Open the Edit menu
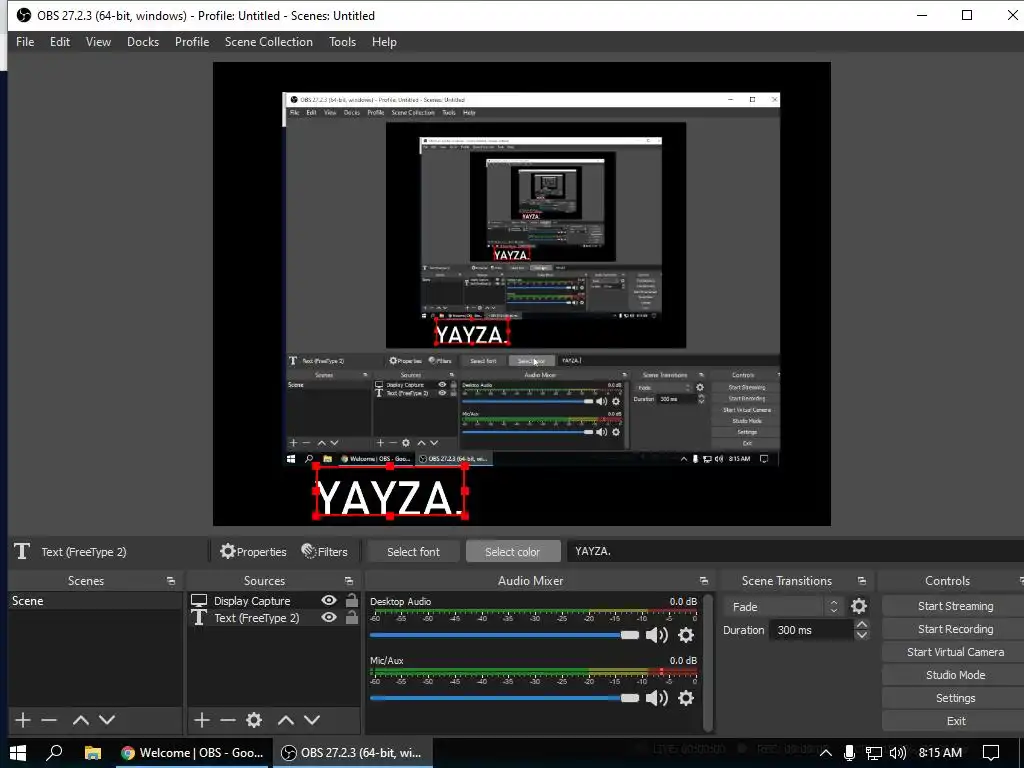 59,42
